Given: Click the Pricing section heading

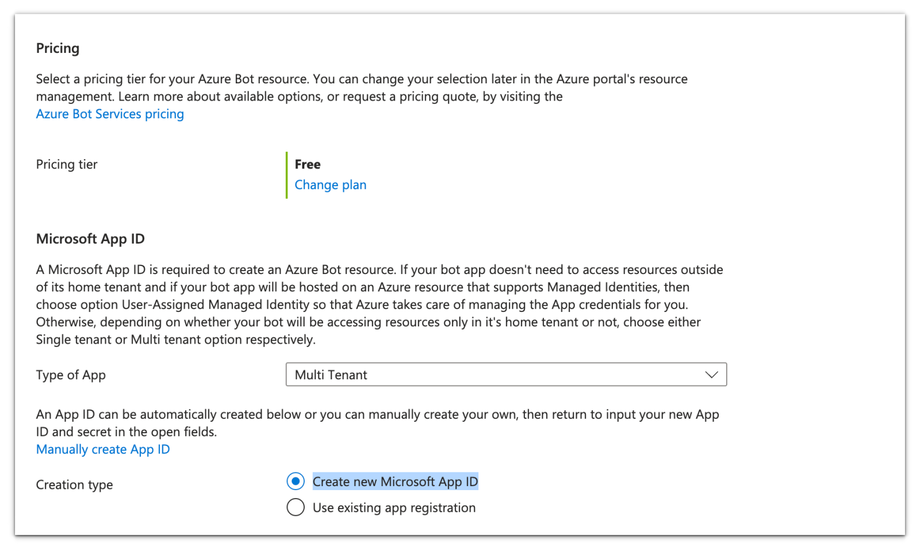Looking at the screenshot, I should coord(58,48).
